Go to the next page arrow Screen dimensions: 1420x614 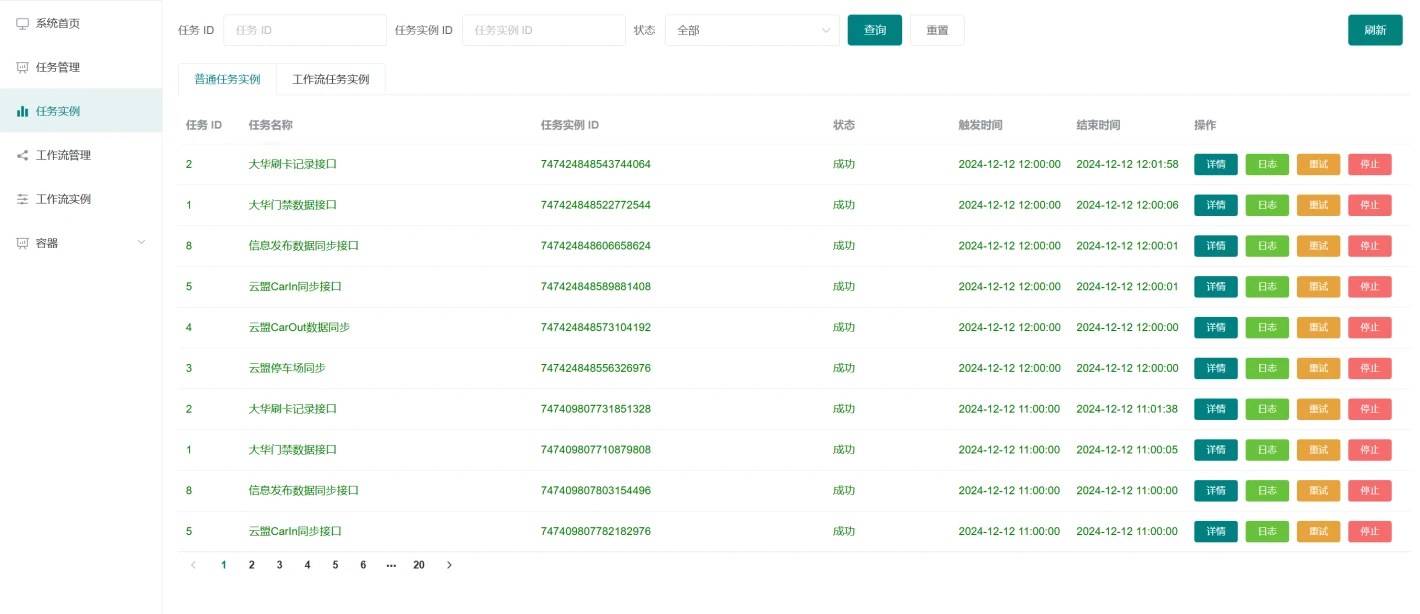click(x=449, y=565)
